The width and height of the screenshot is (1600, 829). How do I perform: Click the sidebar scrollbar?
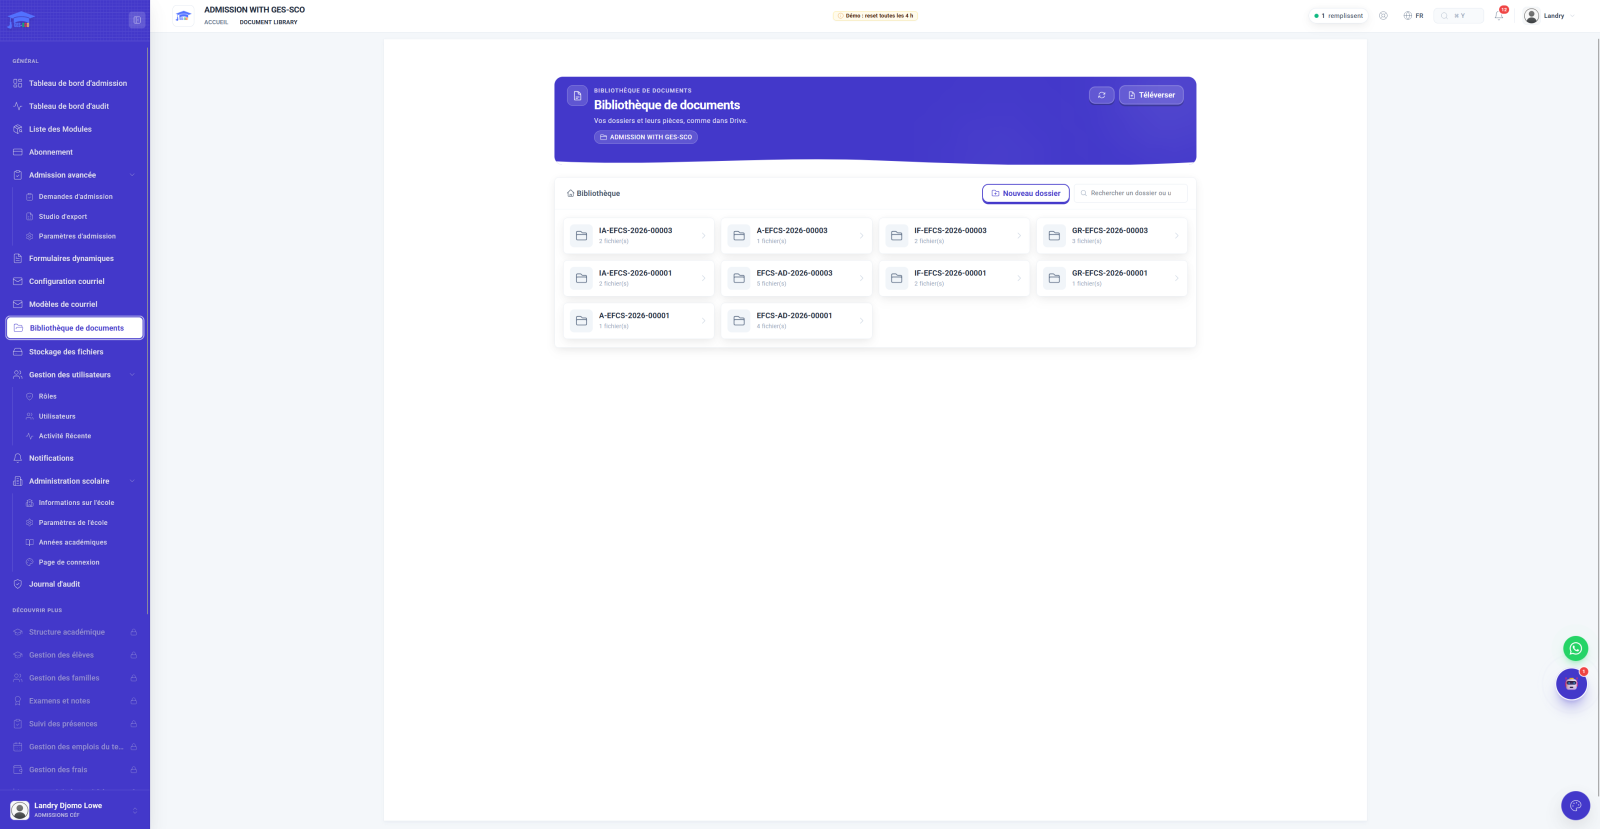click(148, 330)
